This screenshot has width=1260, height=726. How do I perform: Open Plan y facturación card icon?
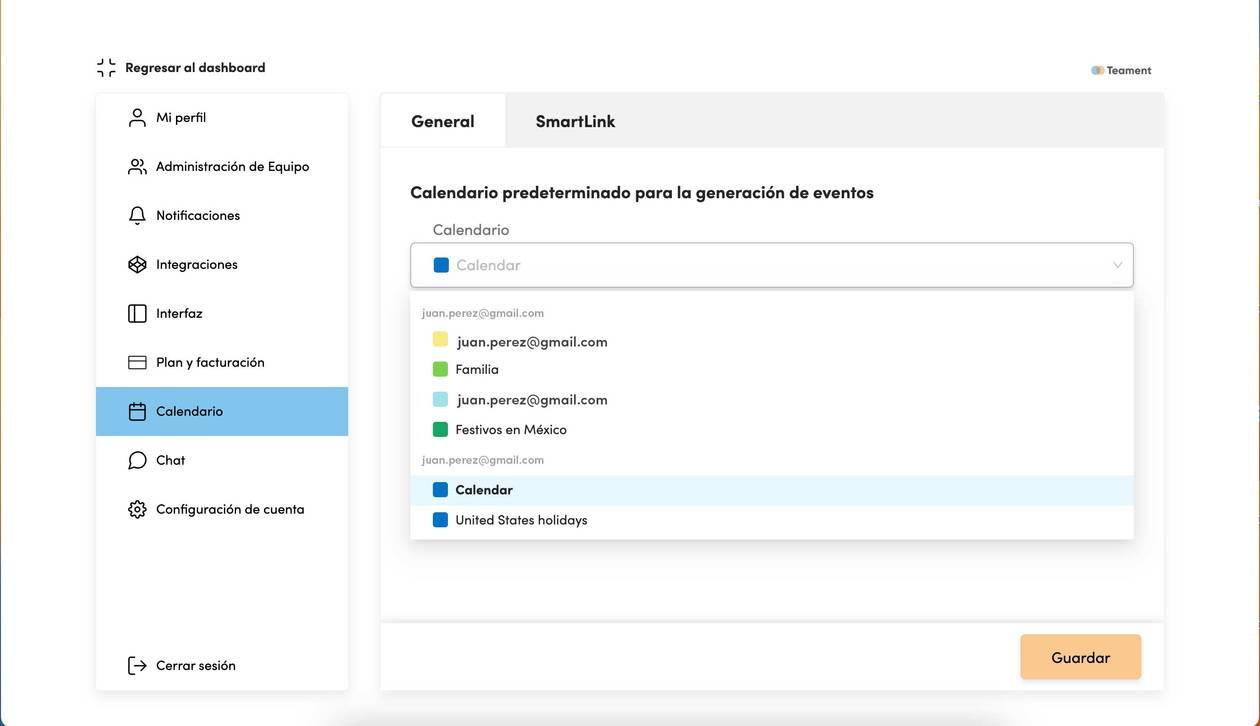(x=137, y=363)
